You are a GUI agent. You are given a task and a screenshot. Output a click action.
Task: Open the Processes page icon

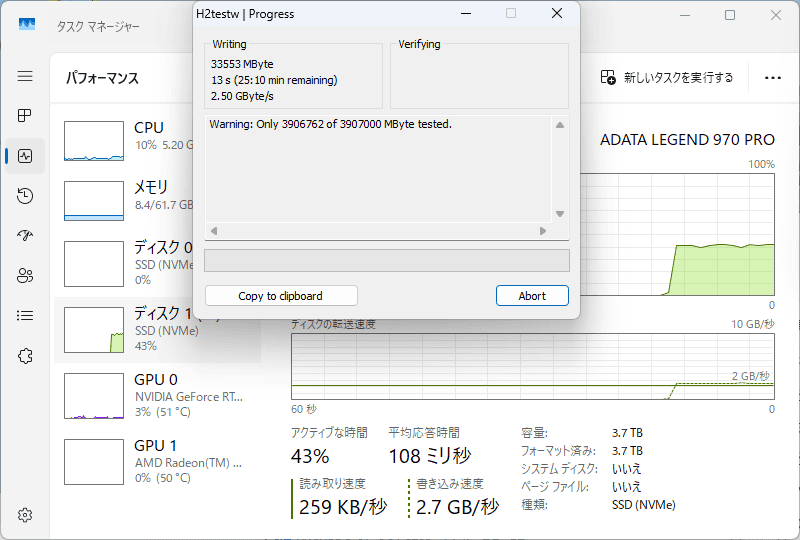coord(25,116)
